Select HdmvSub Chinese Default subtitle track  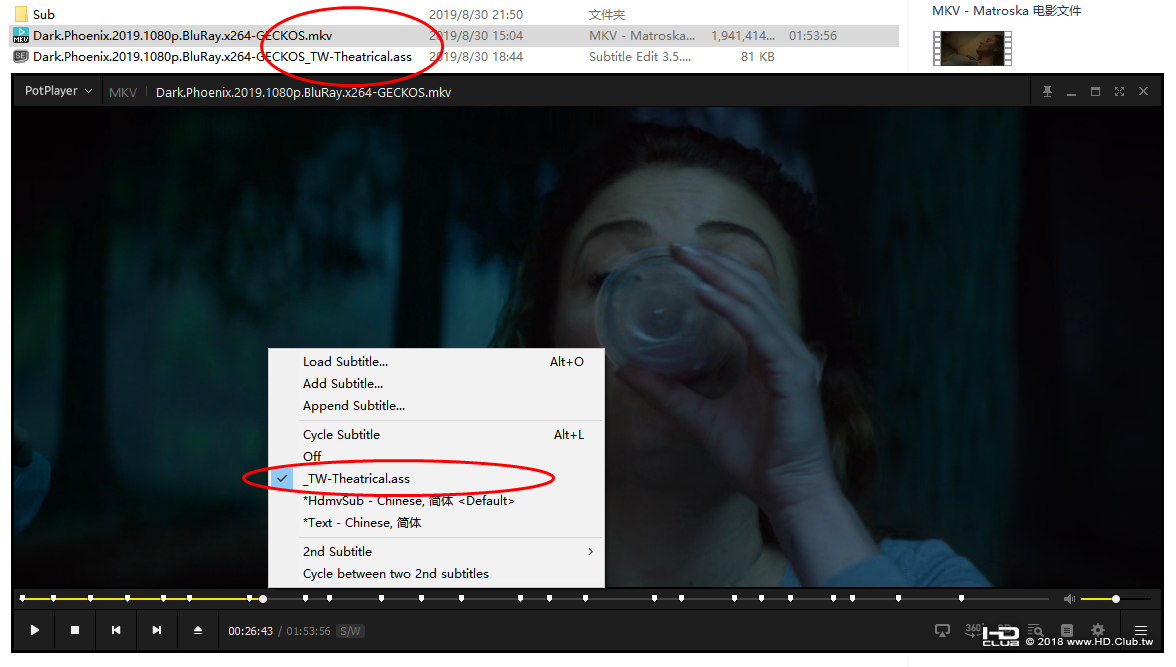tap(436, 500)
